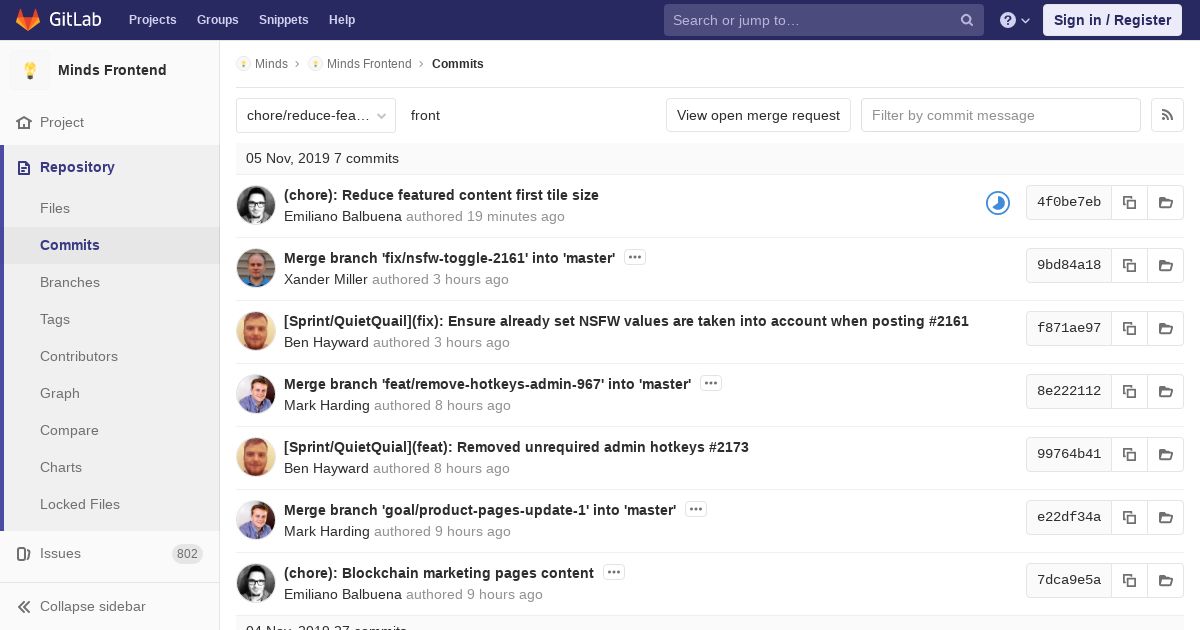View running pipeline status icon

coord(997,203)
